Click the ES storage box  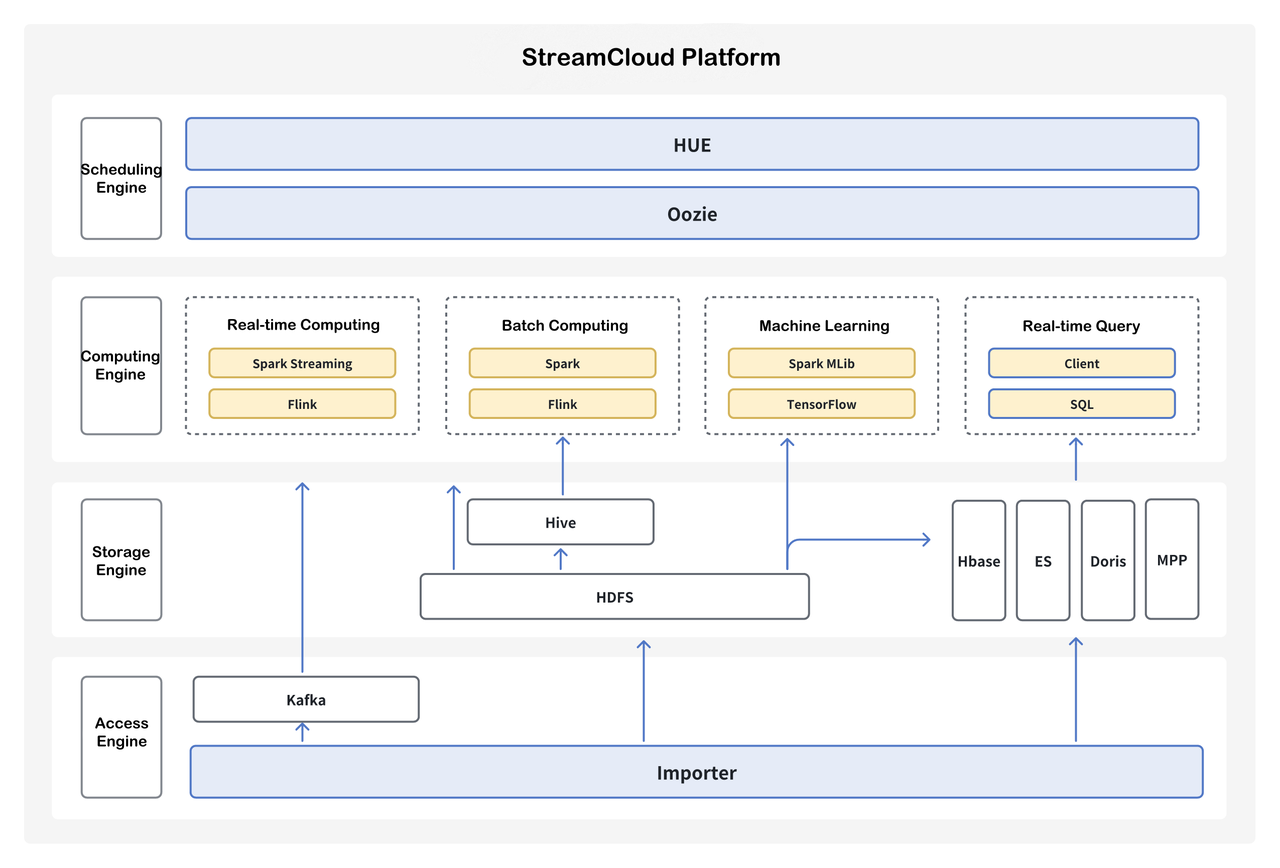point(1043,561)
